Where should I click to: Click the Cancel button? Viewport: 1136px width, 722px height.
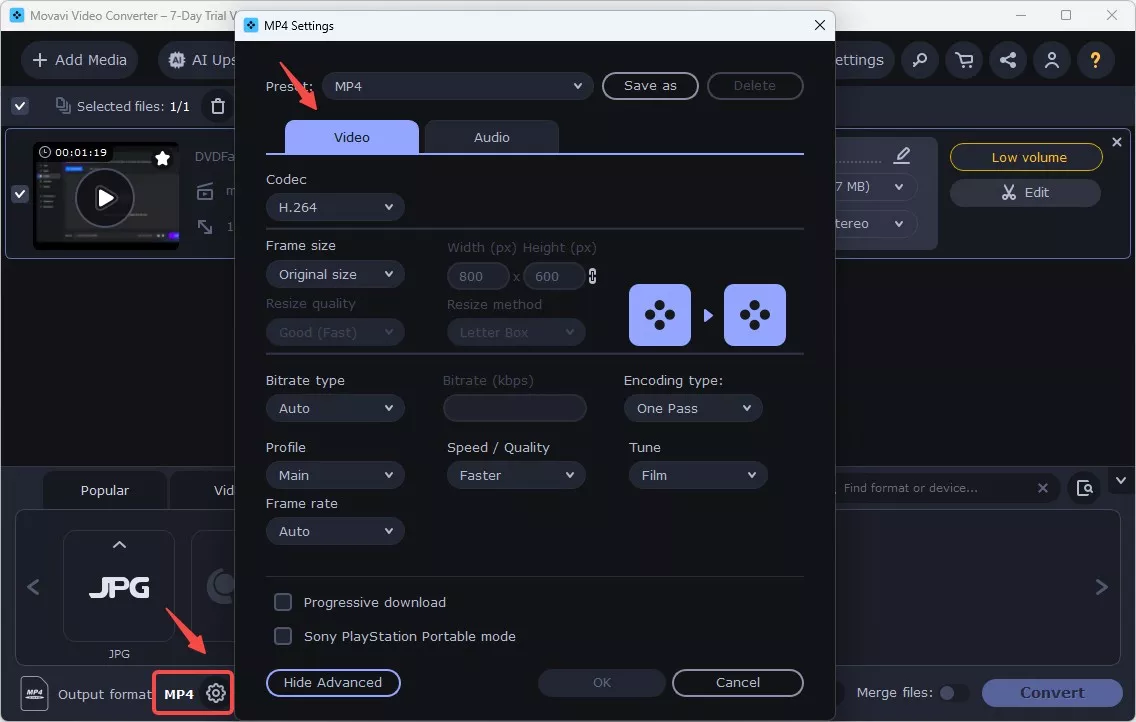click(x=738, y=682)
